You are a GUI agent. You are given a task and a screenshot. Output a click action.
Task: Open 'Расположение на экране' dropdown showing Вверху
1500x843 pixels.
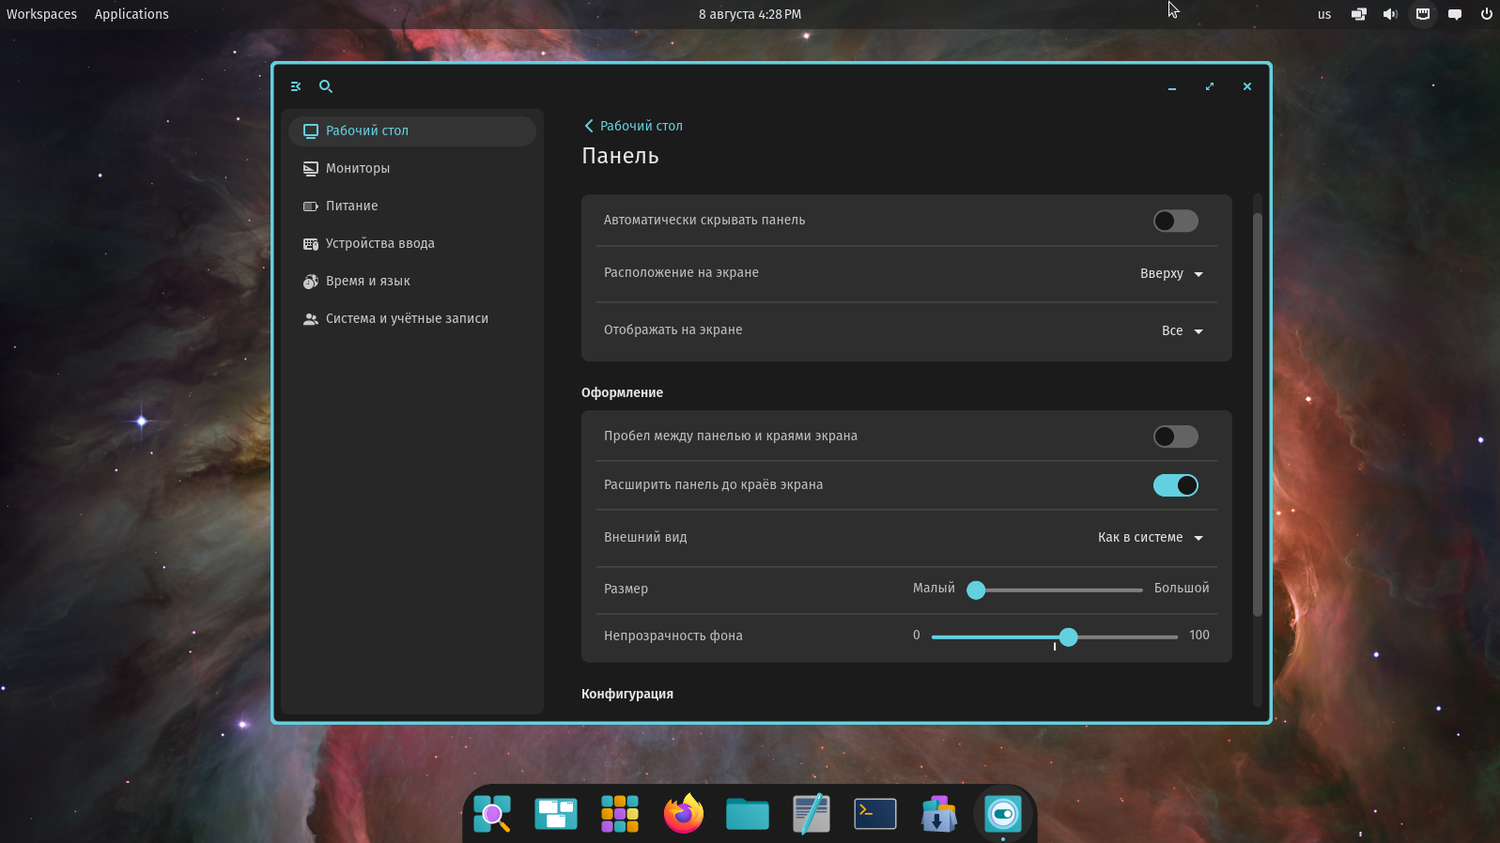pyautogui.click(x=1171, y=274)
